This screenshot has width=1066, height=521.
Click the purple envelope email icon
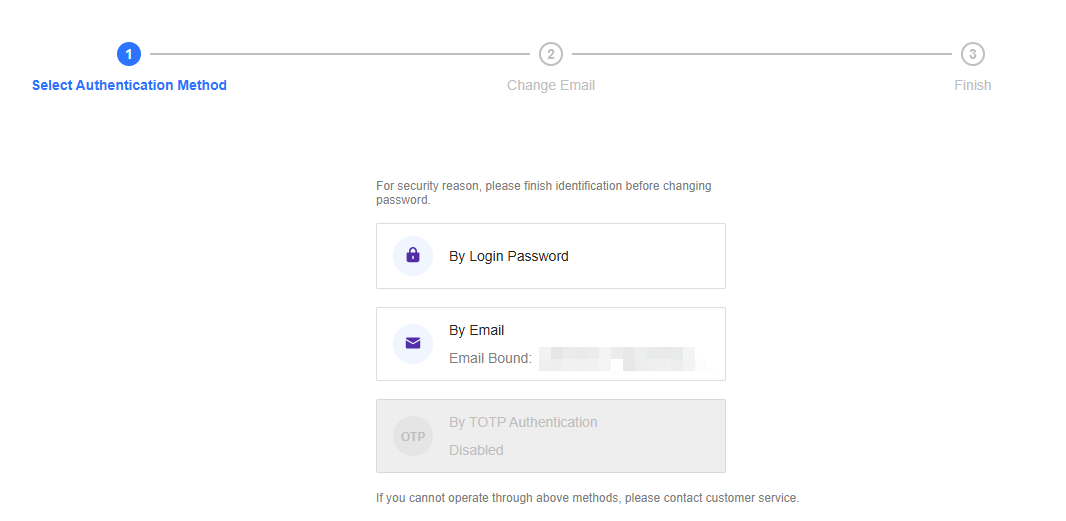[413, 344]
